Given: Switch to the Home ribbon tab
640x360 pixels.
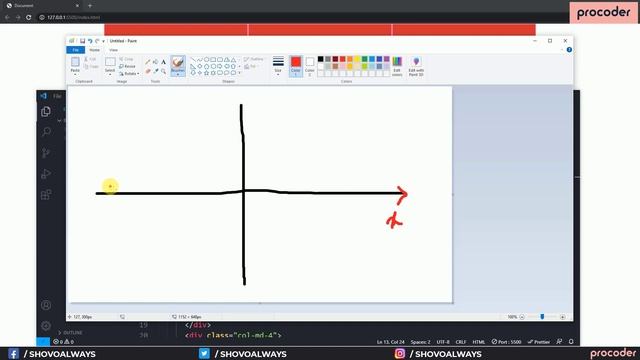Looking at the screenshot, I should (x=94, y=50).
